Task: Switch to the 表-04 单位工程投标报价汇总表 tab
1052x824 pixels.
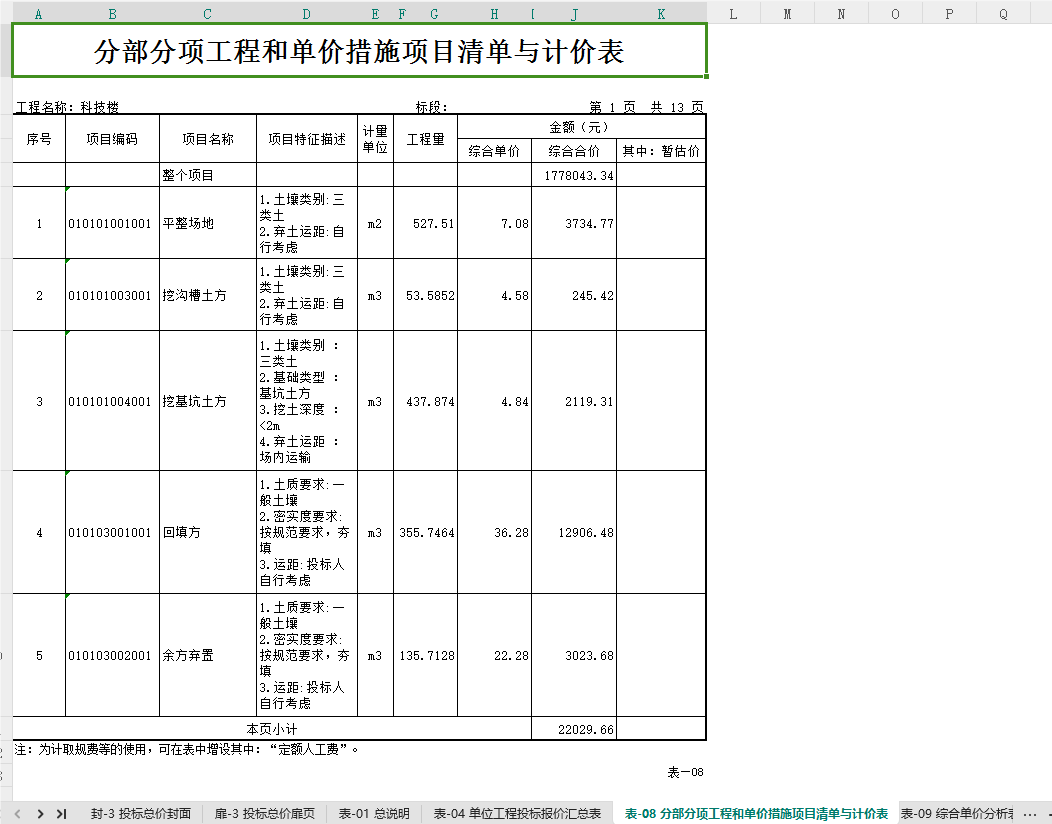Action: (x=517, y=814)
